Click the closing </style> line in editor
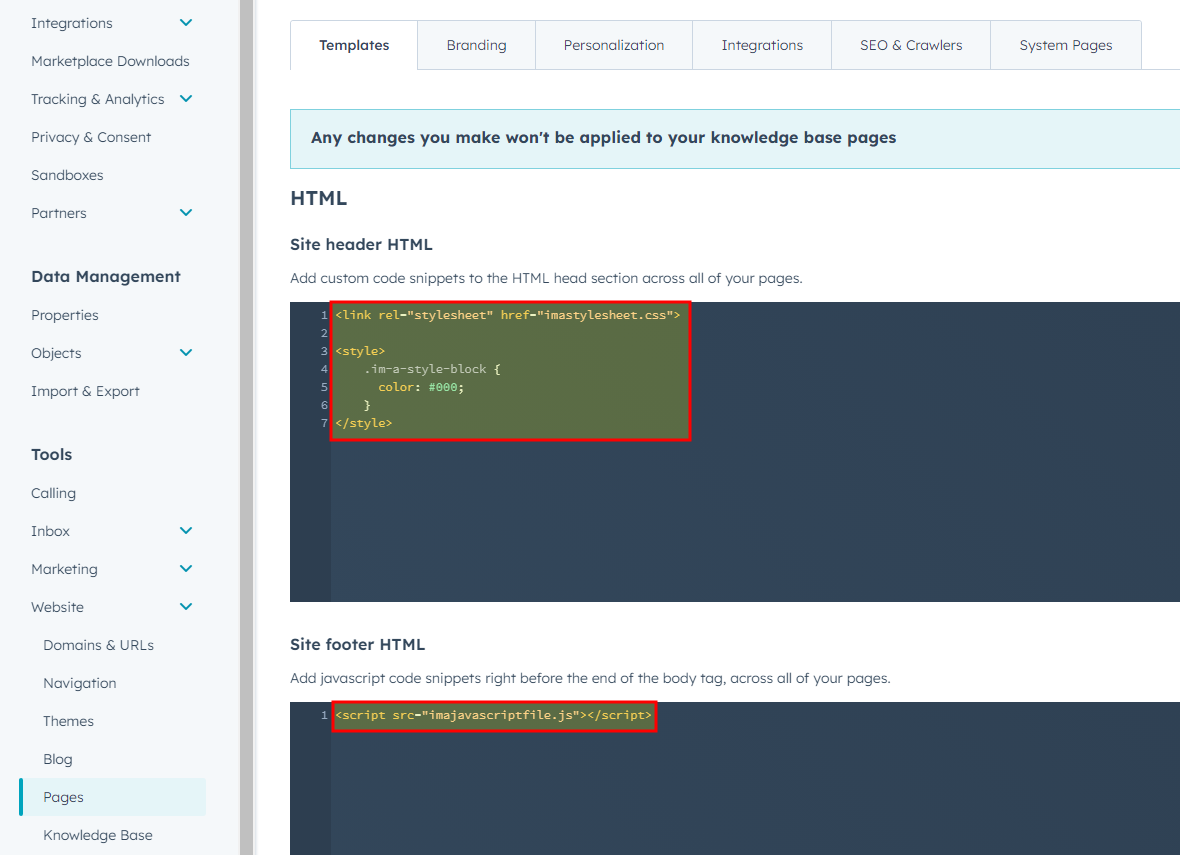Image resolution: width=1180 pixels, height=855 pixels. (x=363, y=423)
